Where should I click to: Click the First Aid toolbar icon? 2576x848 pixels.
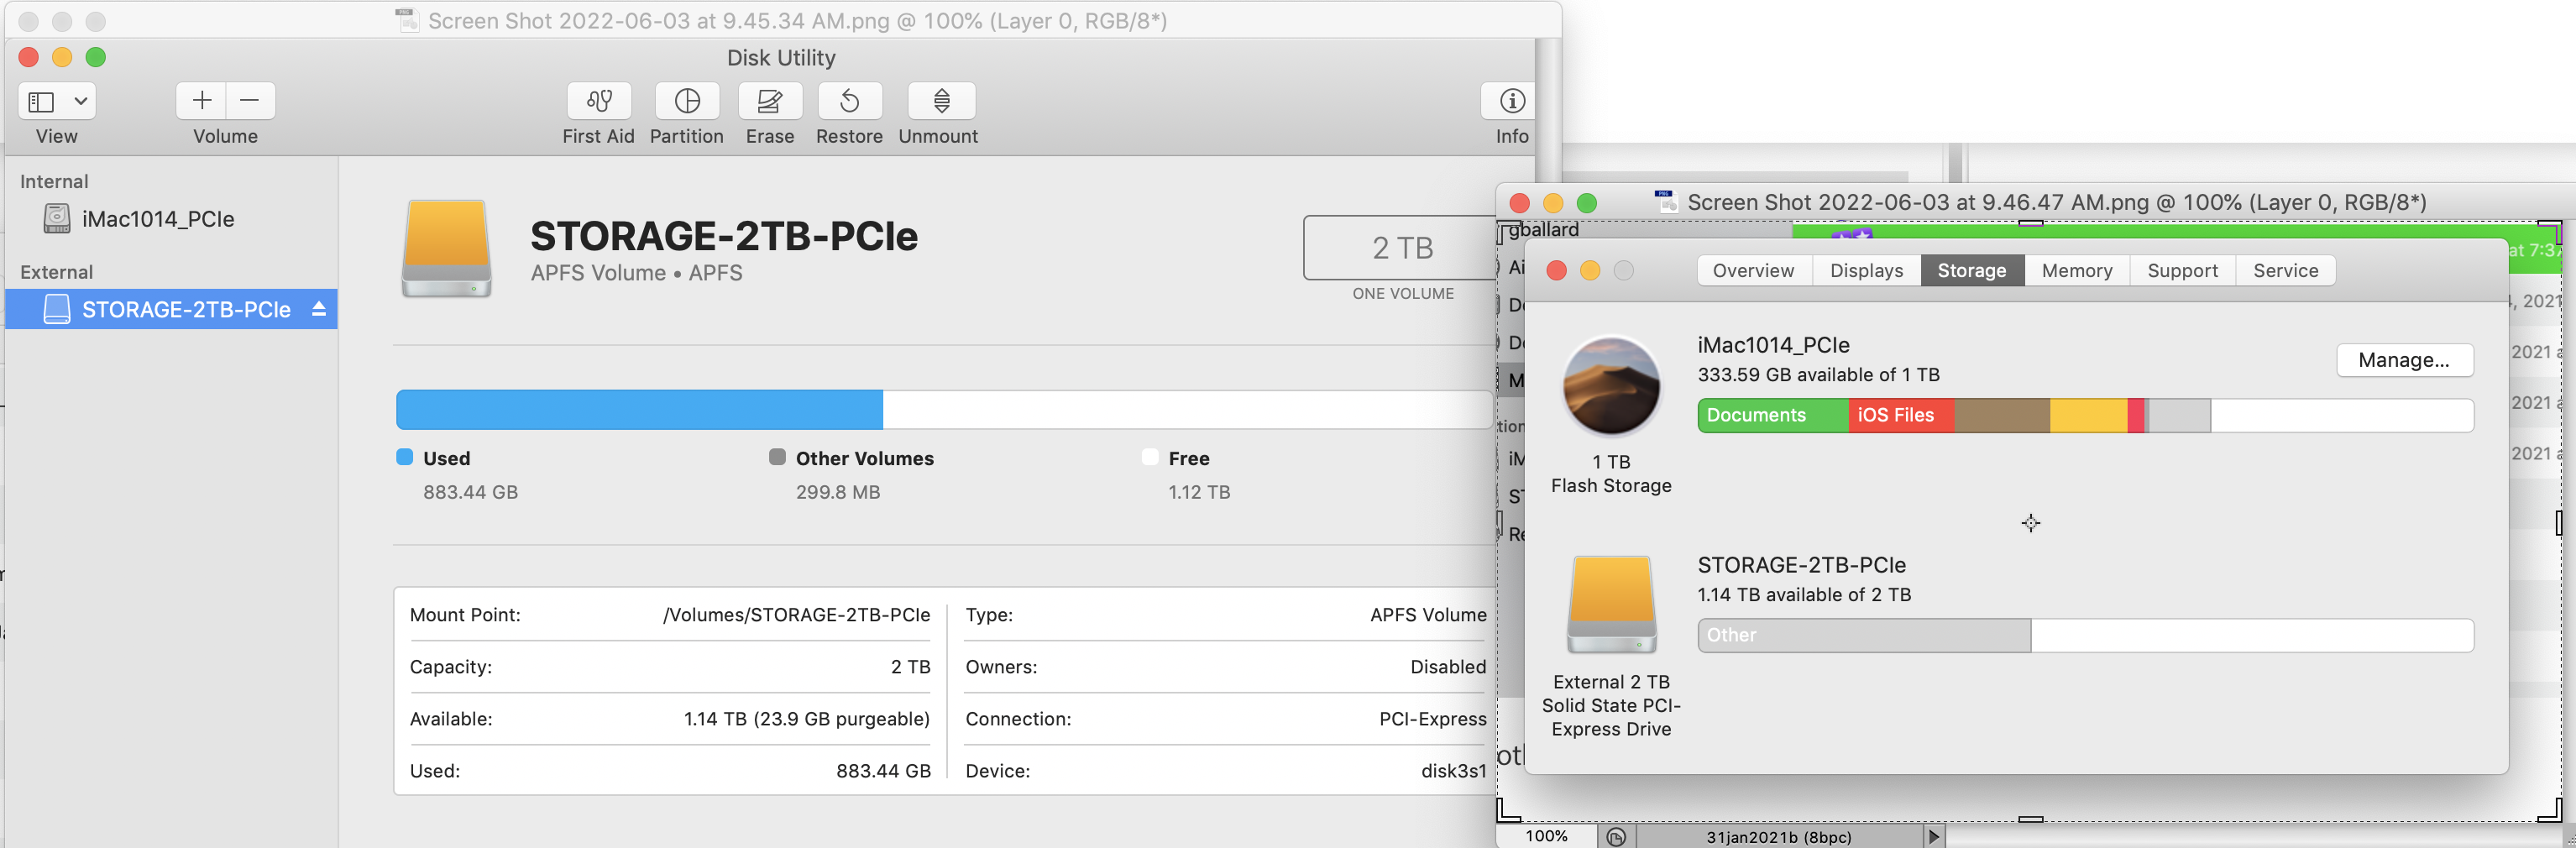(598, 101)
